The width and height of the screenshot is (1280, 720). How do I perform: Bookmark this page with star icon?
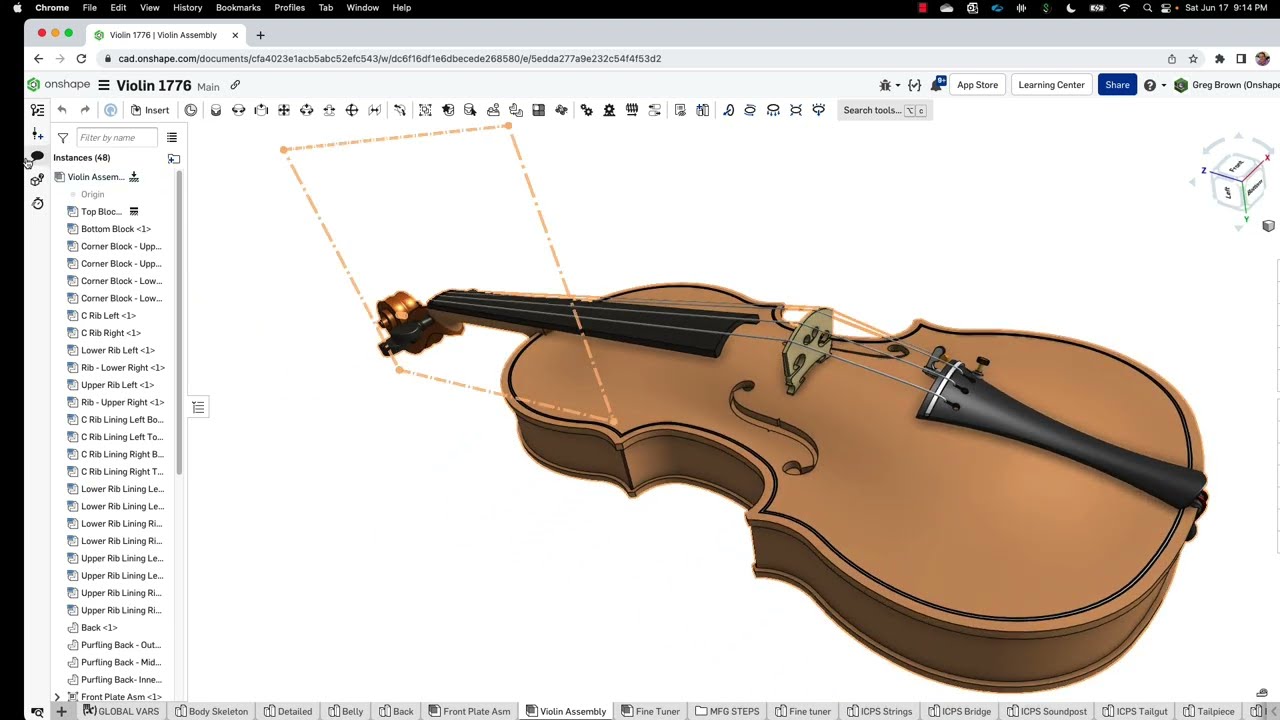point(1193,59)
